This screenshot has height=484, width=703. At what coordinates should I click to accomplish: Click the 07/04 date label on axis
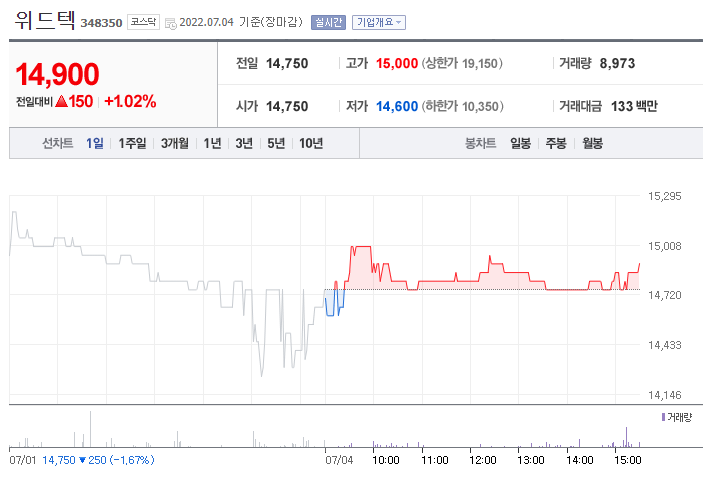pos(339,460)
